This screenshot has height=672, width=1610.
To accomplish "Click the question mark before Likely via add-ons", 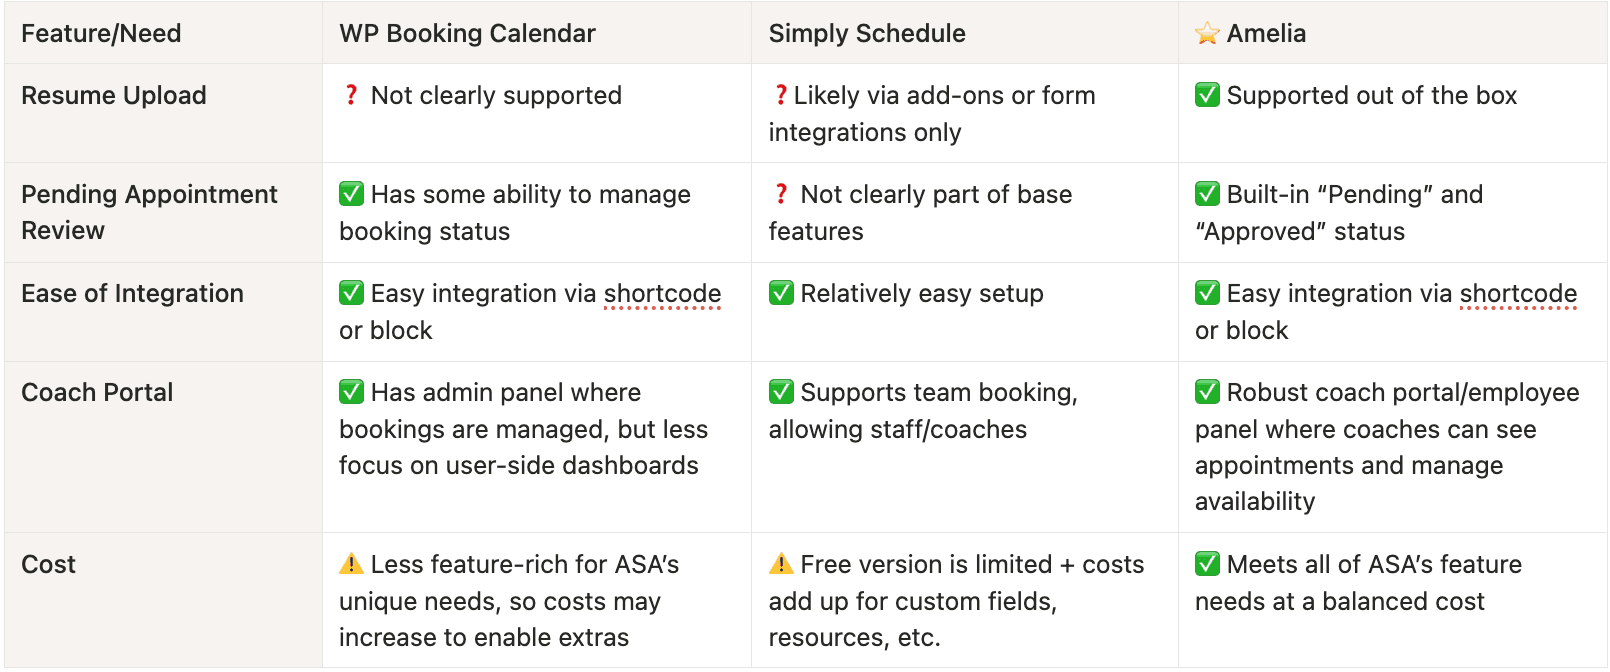I will pos(780,95).
